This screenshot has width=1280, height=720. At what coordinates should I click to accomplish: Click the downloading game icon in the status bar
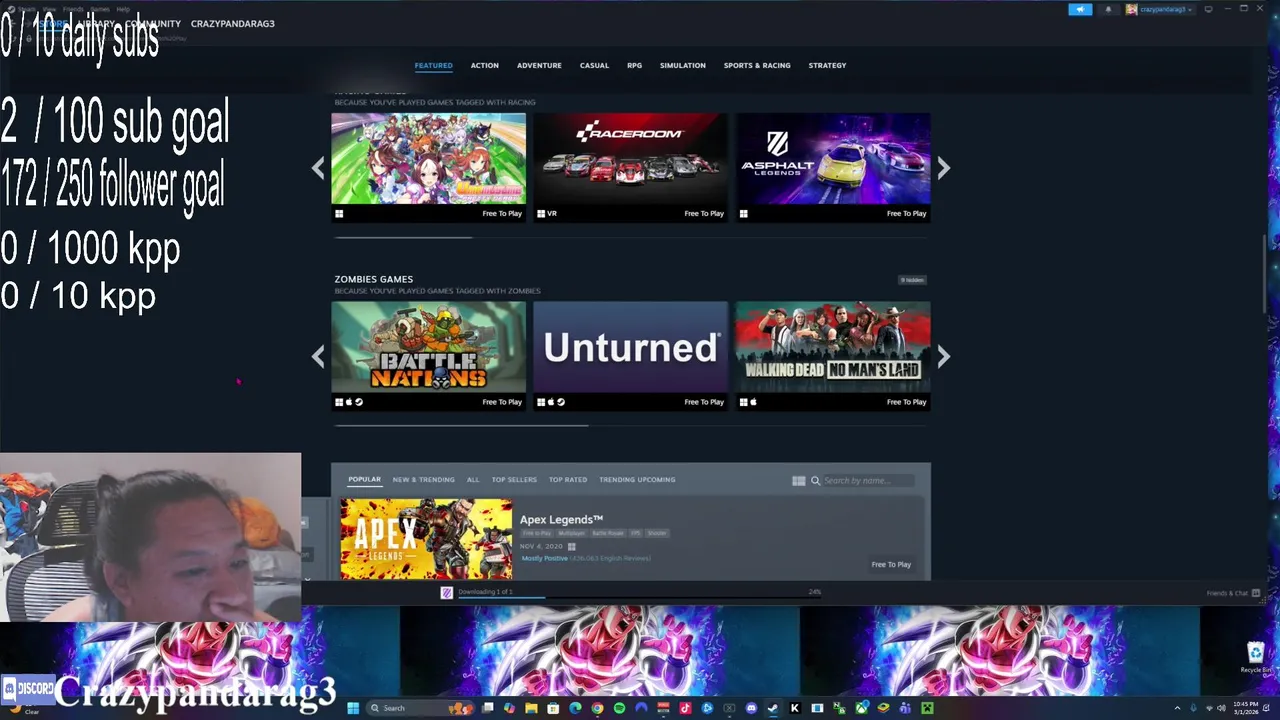pyautogui.click(x=447, y=593)
